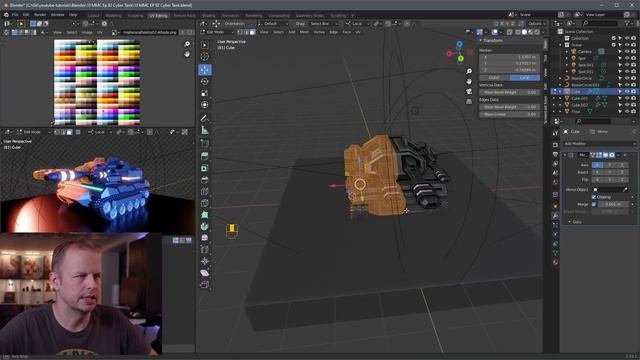Screen dimensions: 640x360
Task: Select the Scale tool in viewport toolbar
Action: coord(205,93)
